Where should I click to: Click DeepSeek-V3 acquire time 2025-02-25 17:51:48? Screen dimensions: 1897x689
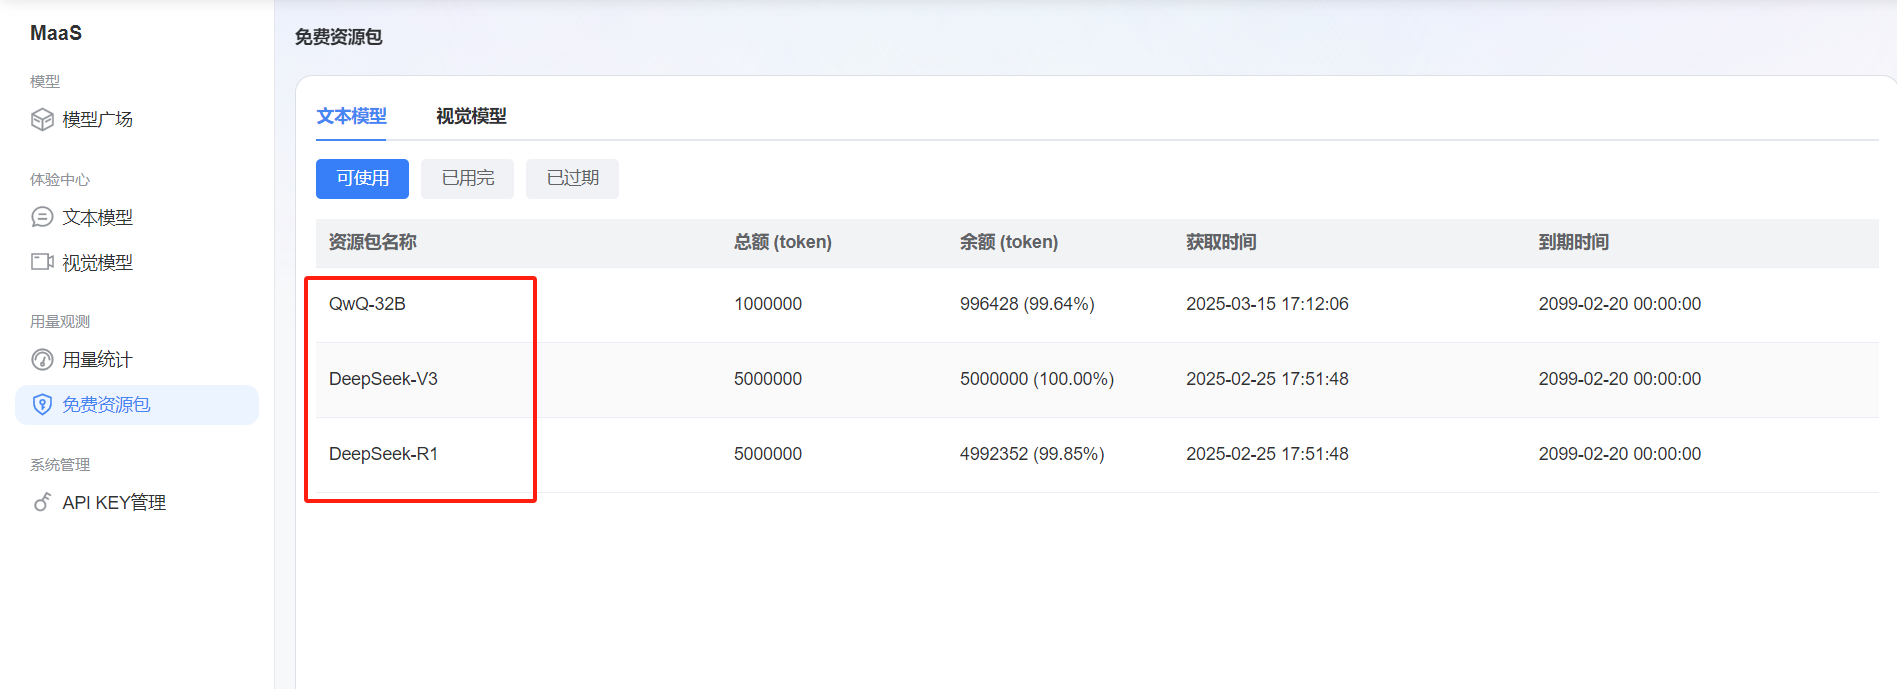(x=1267, y=379)
